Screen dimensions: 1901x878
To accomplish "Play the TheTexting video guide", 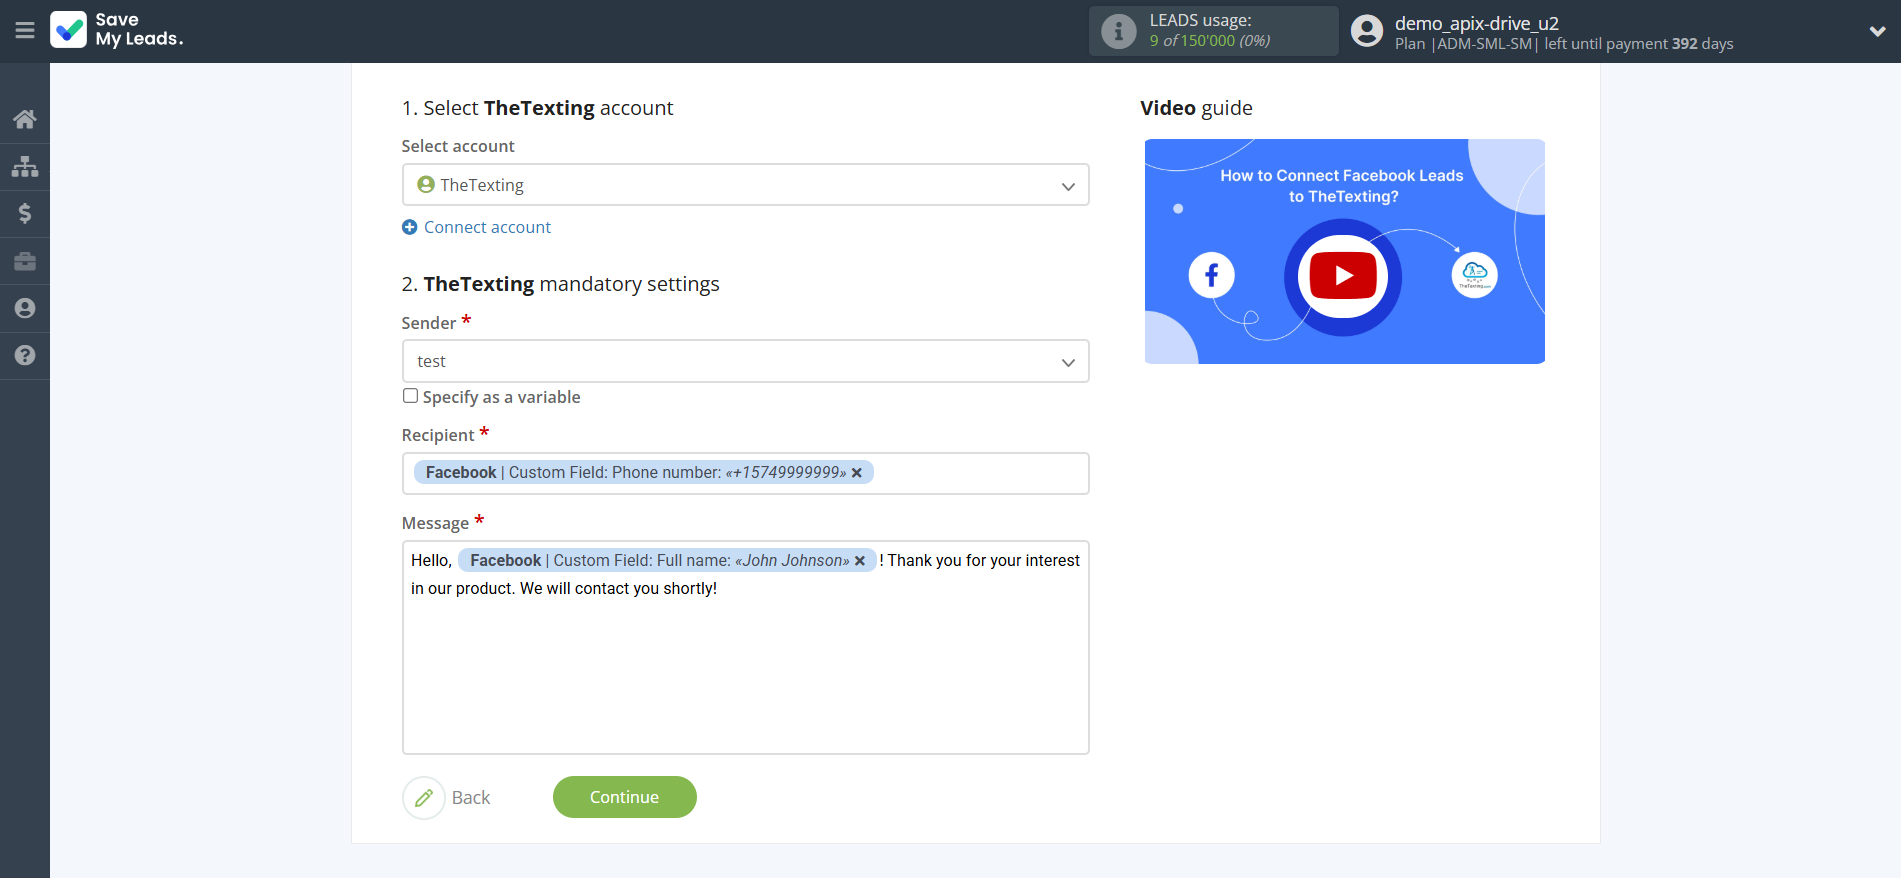I will coord(1343,276).
